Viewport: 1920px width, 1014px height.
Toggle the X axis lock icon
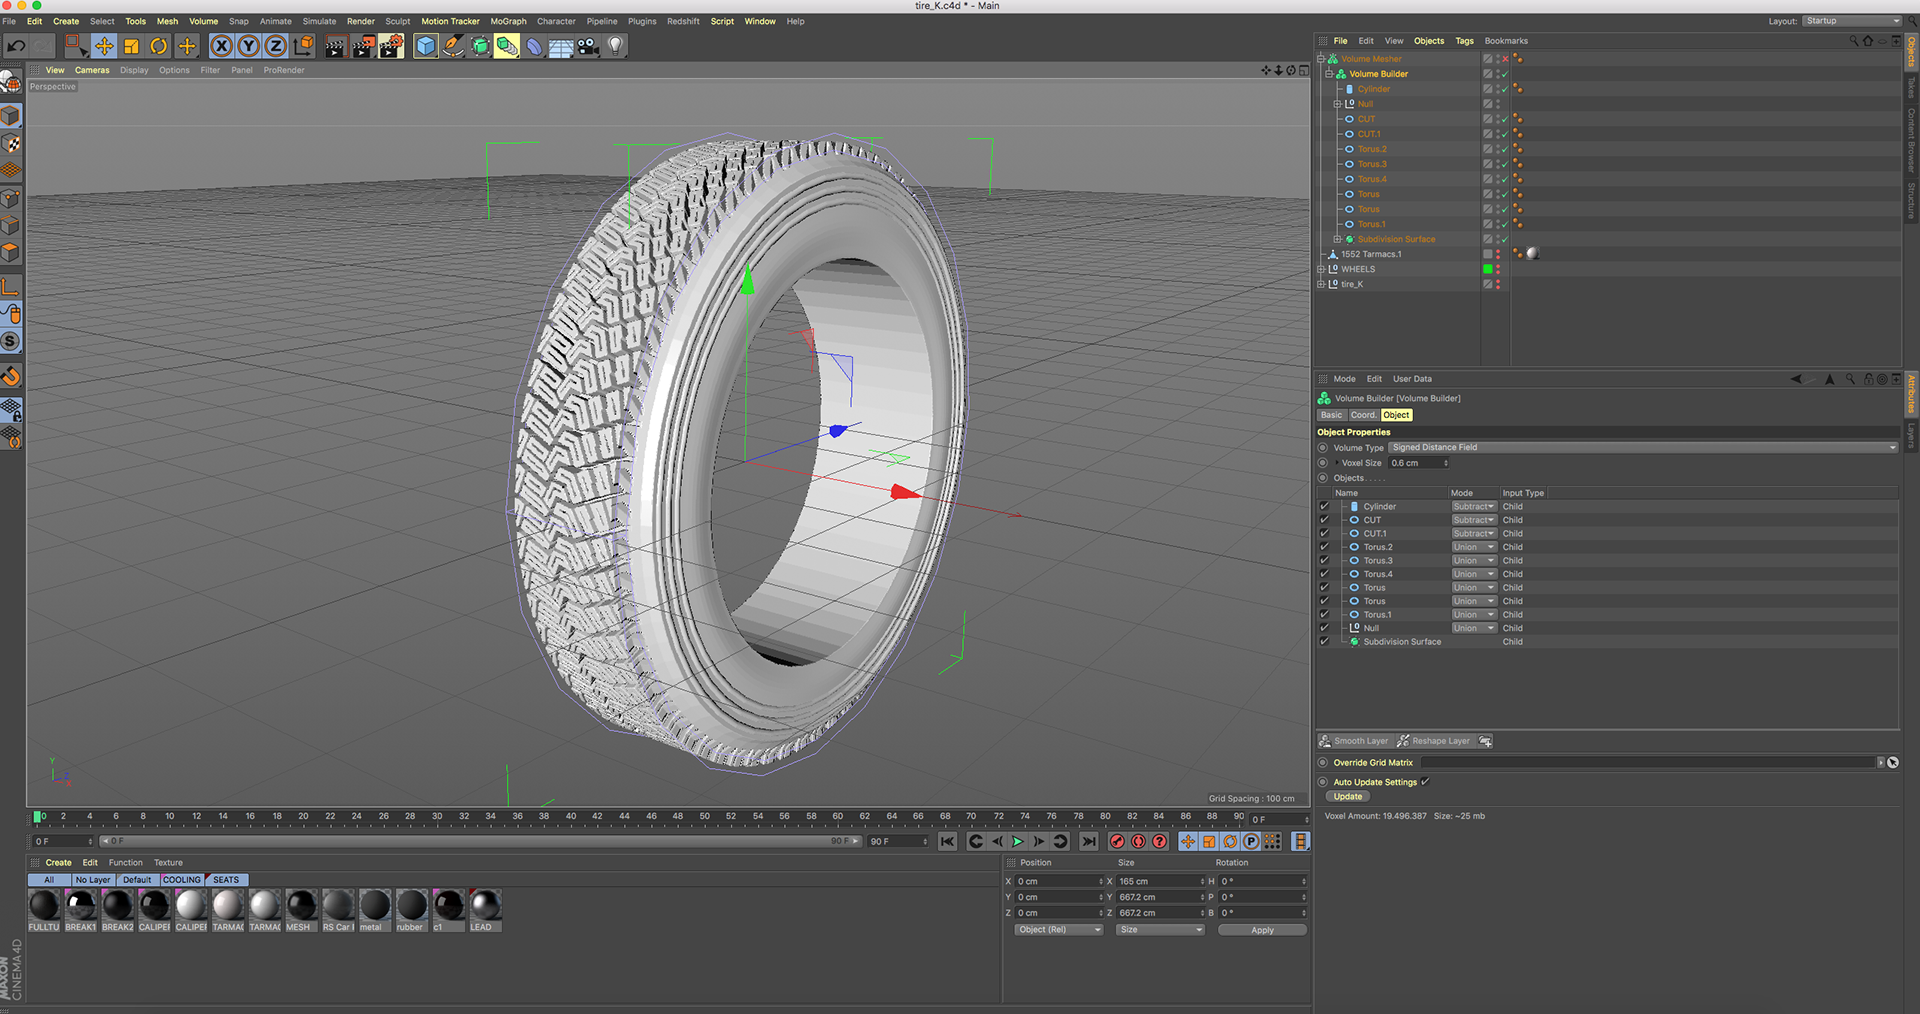[222, 46]
